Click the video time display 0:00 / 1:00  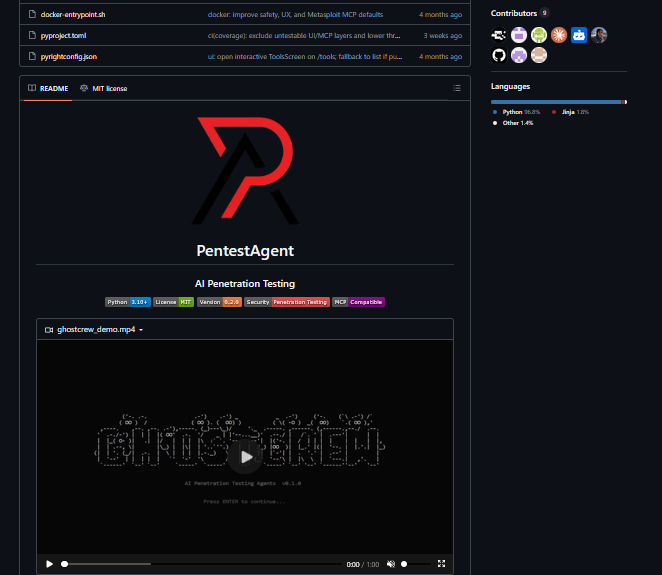363,564
